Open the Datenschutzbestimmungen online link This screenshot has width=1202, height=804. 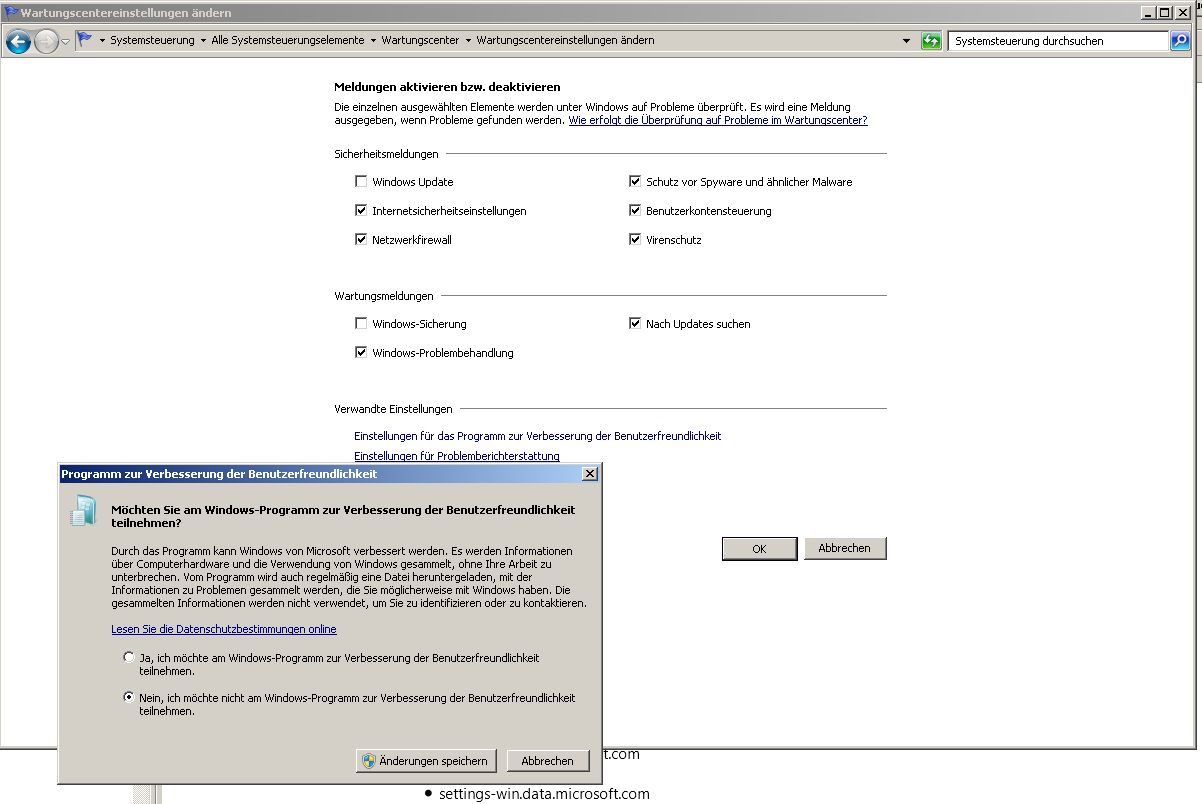click(x=224, y=629)
